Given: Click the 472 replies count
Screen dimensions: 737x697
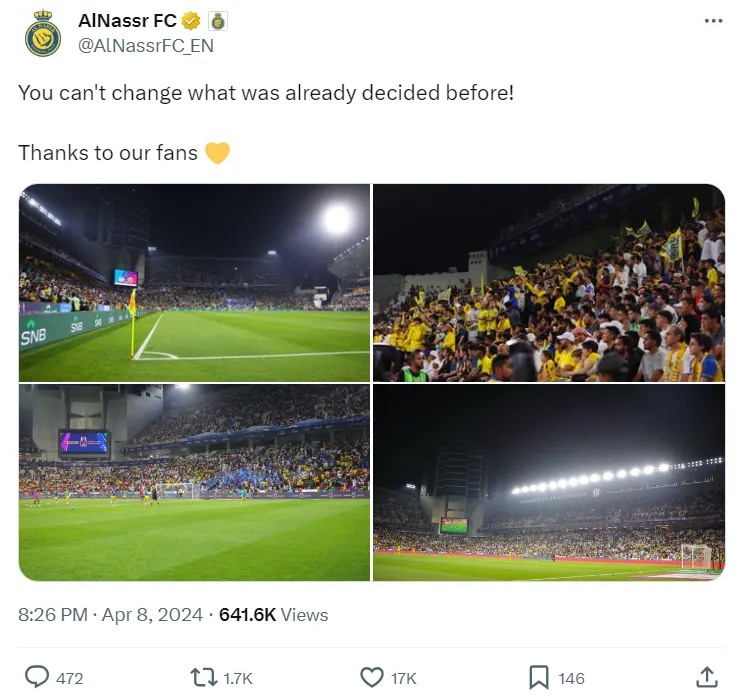Looking at the screenshot, I should [x=70, y=678].
